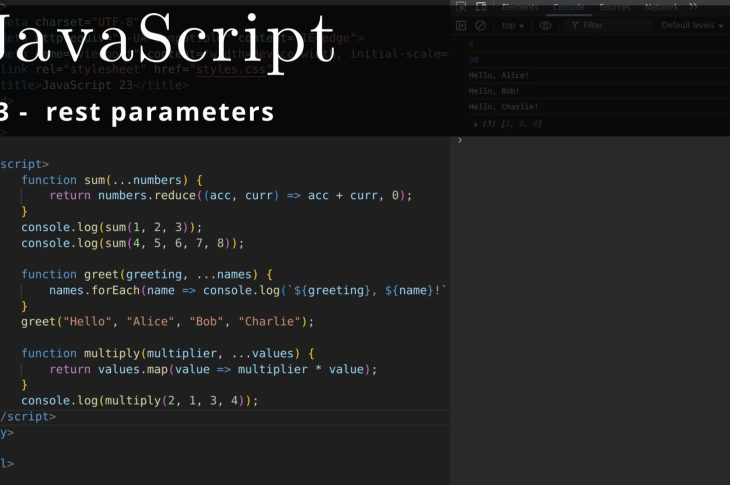Click the console prompt input line

(x=590, y=140)
